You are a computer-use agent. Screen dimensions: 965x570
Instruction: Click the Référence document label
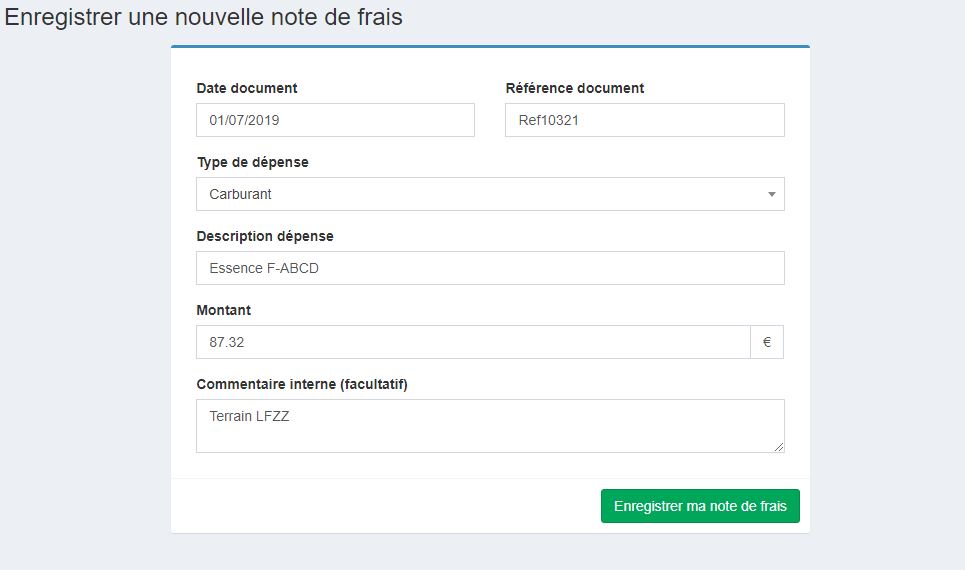click(x=575, y=88)
